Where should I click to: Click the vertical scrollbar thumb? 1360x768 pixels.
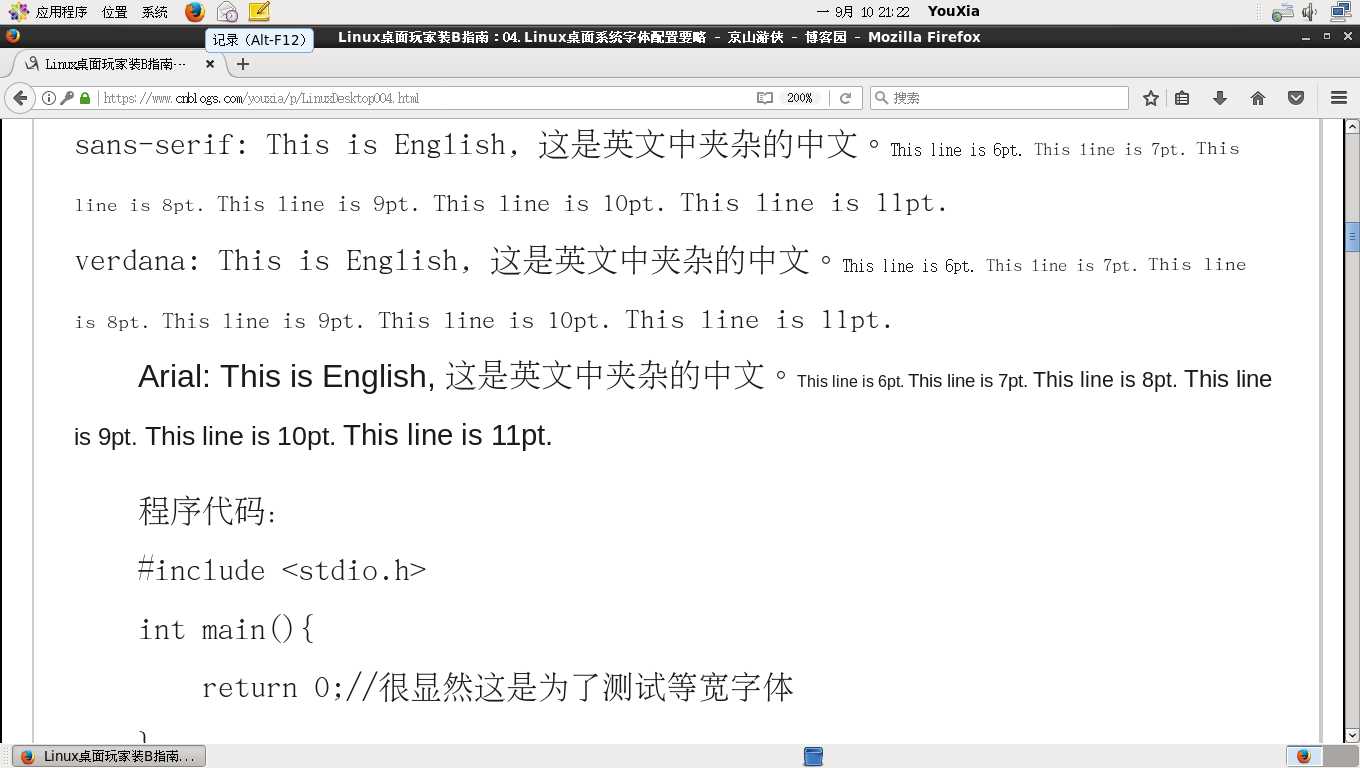1352,237
